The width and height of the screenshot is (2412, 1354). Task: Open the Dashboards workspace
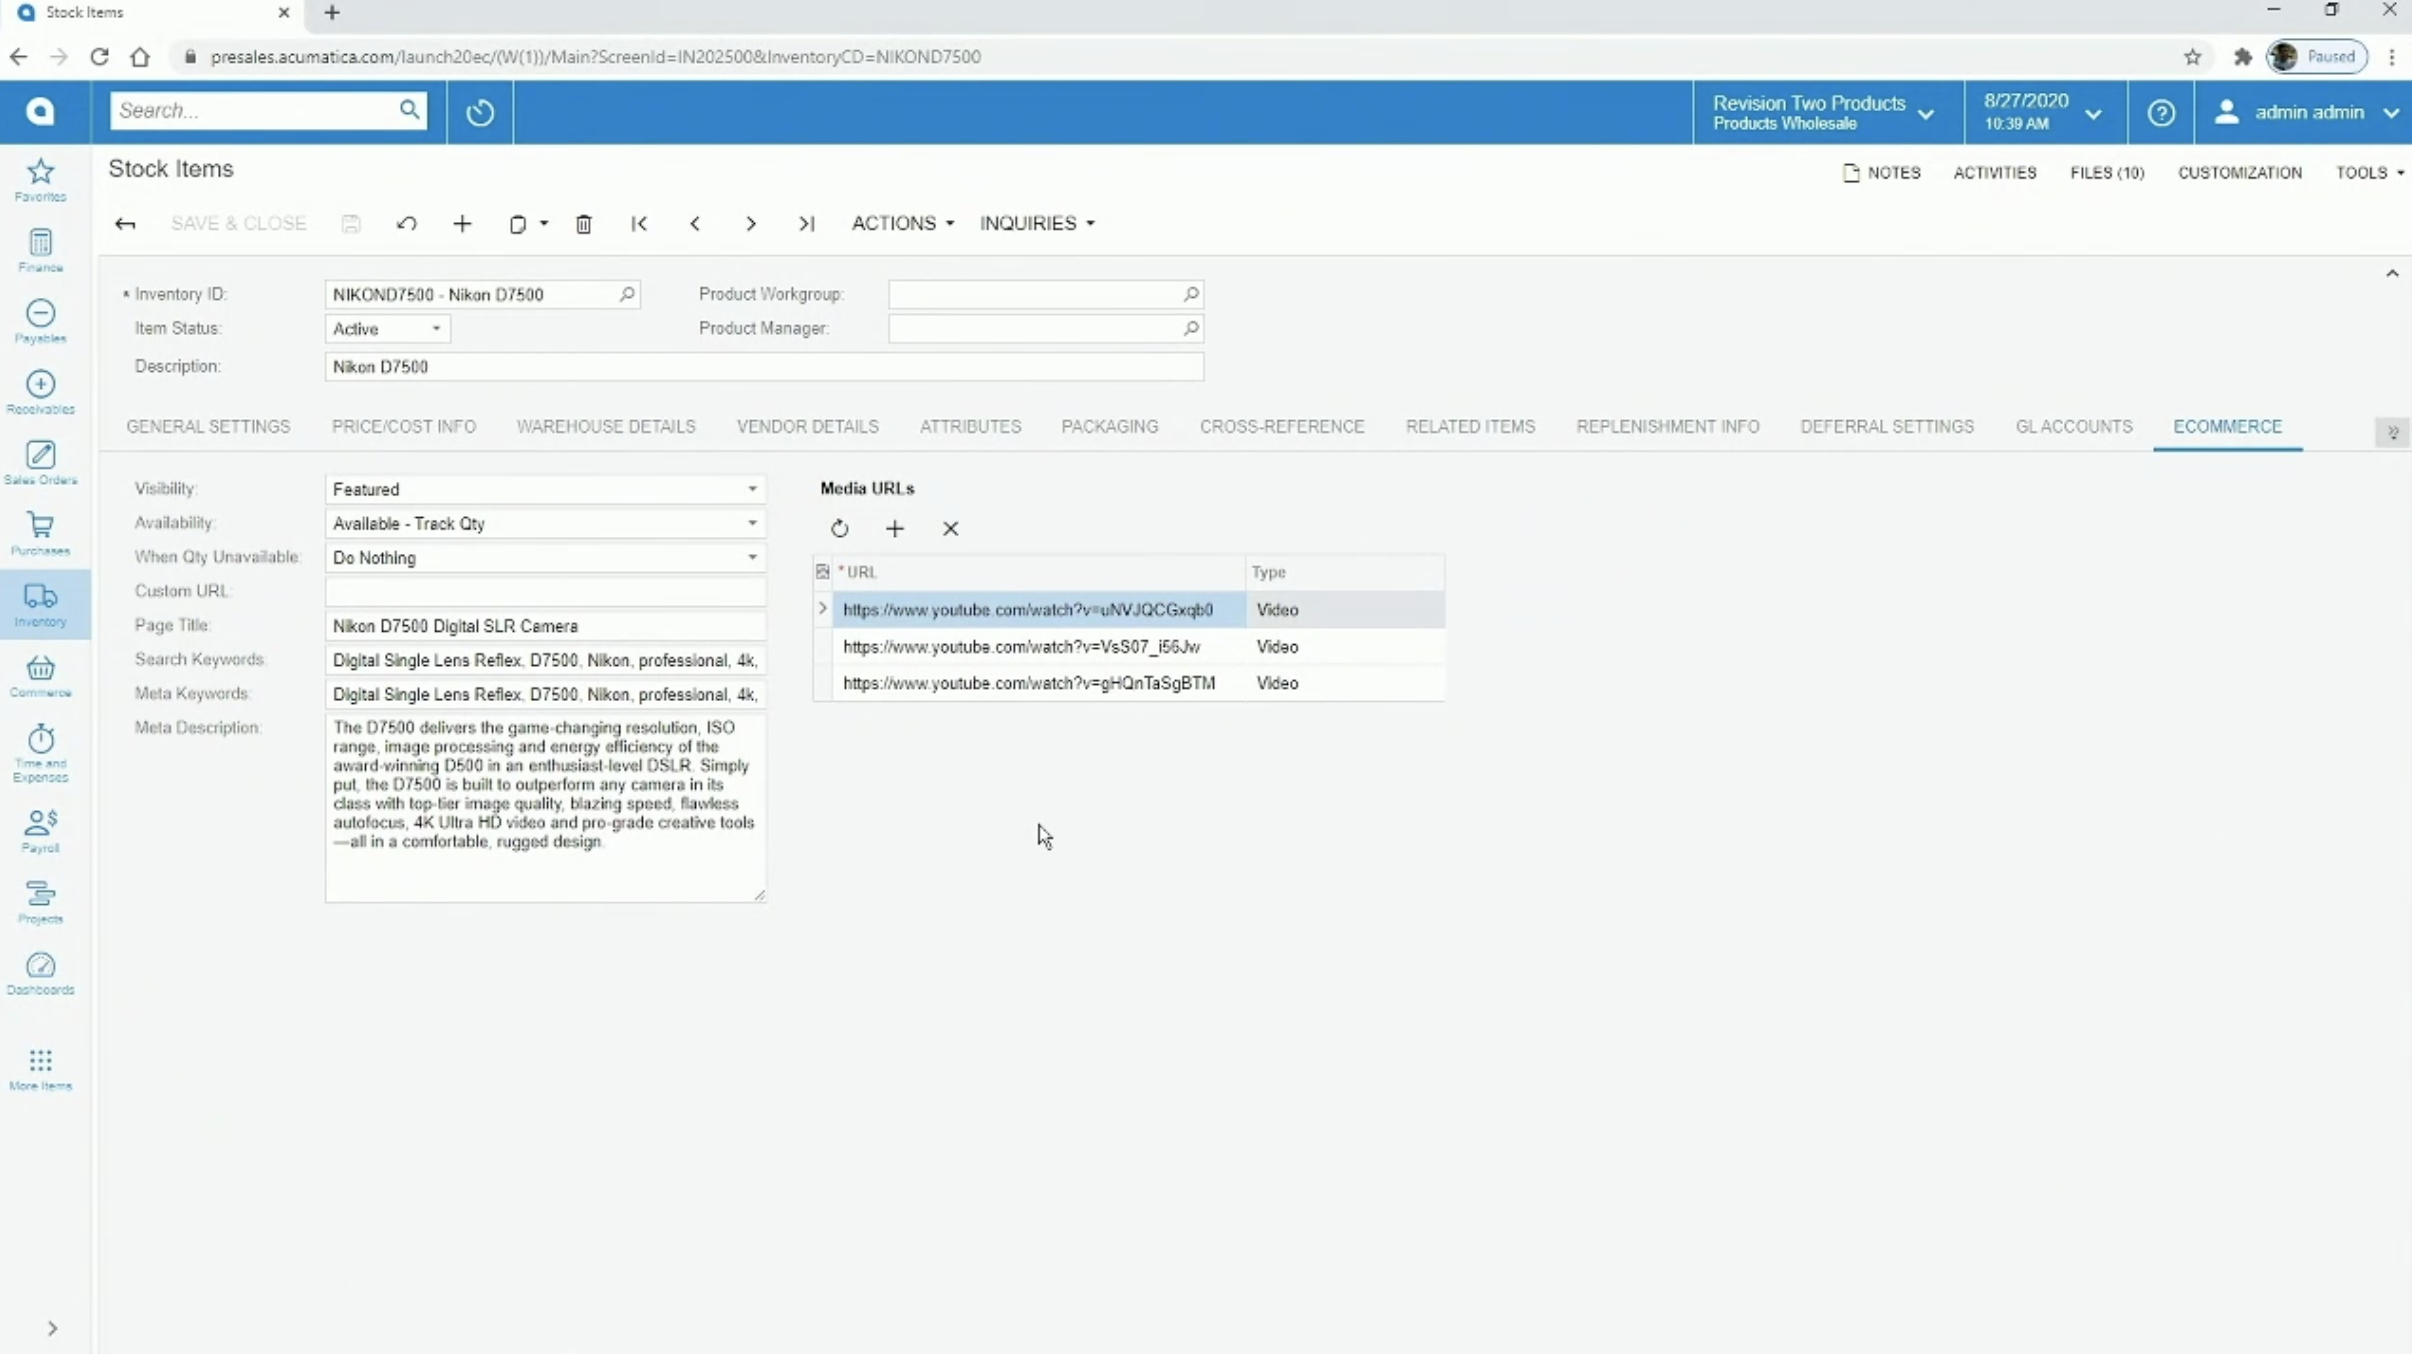pyautogui.click(x=40, y=974)
